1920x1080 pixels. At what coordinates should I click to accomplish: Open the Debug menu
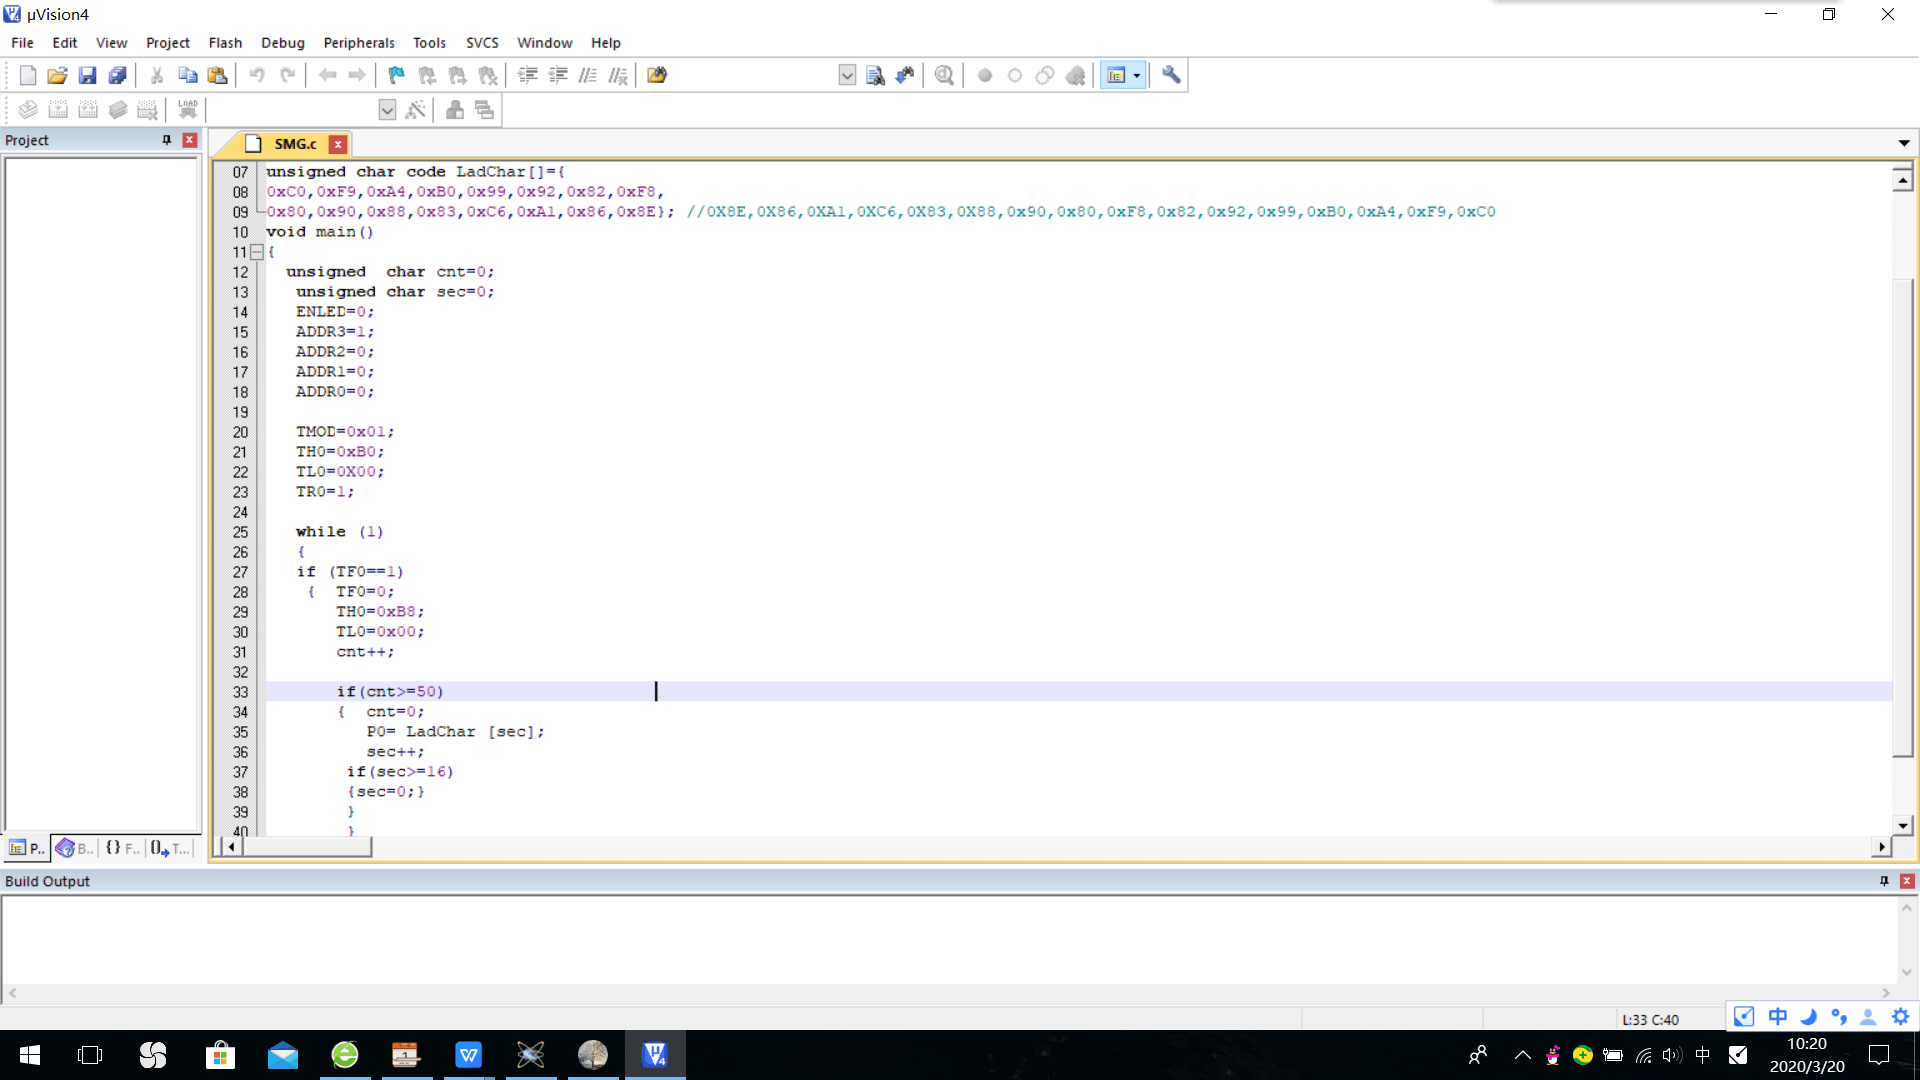click(283, 43)
